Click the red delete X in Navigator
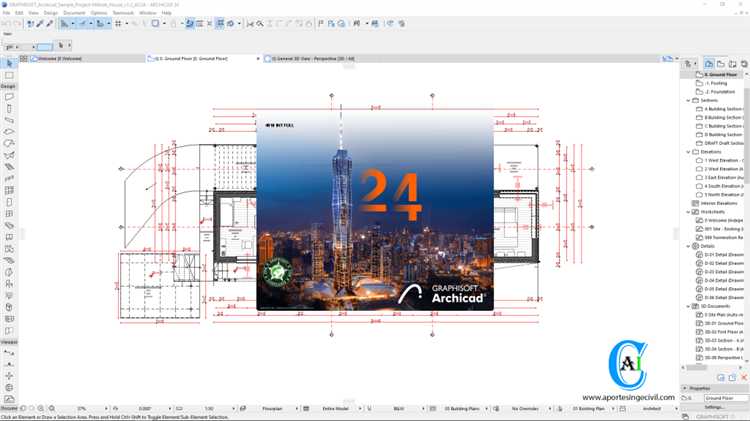Screen dimensions: 750x421 click(744, 378)
